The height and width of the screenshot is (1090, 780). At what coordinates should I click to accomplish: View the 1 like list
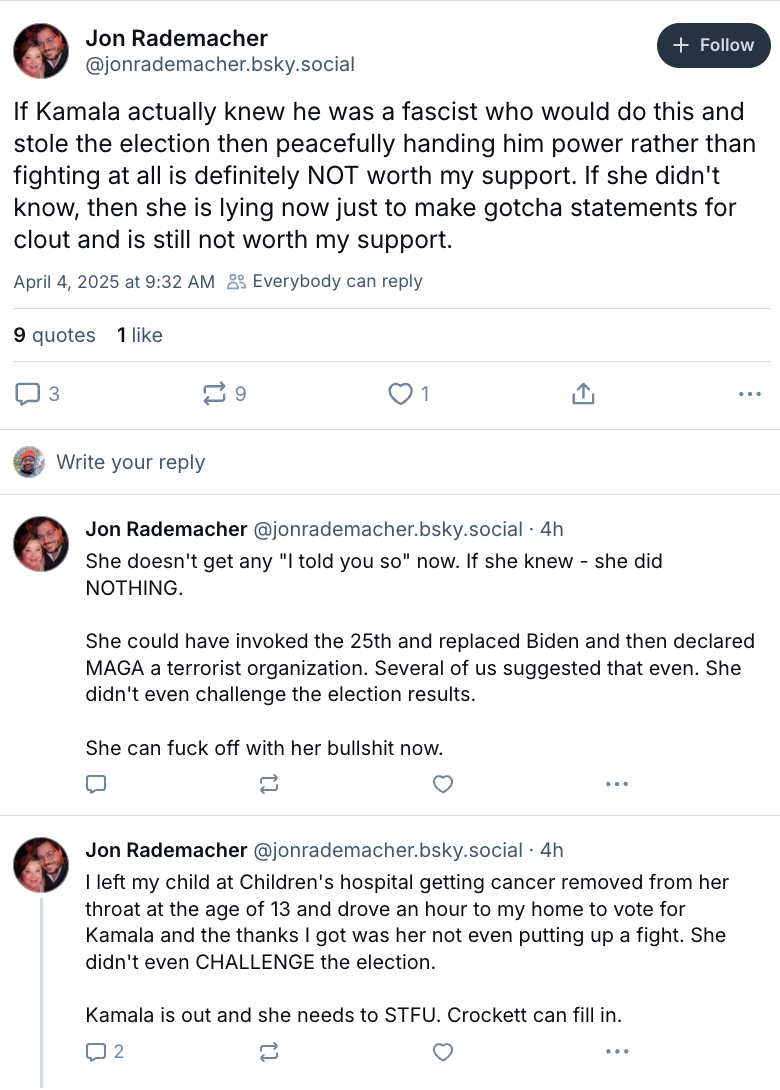click(140, 335)
